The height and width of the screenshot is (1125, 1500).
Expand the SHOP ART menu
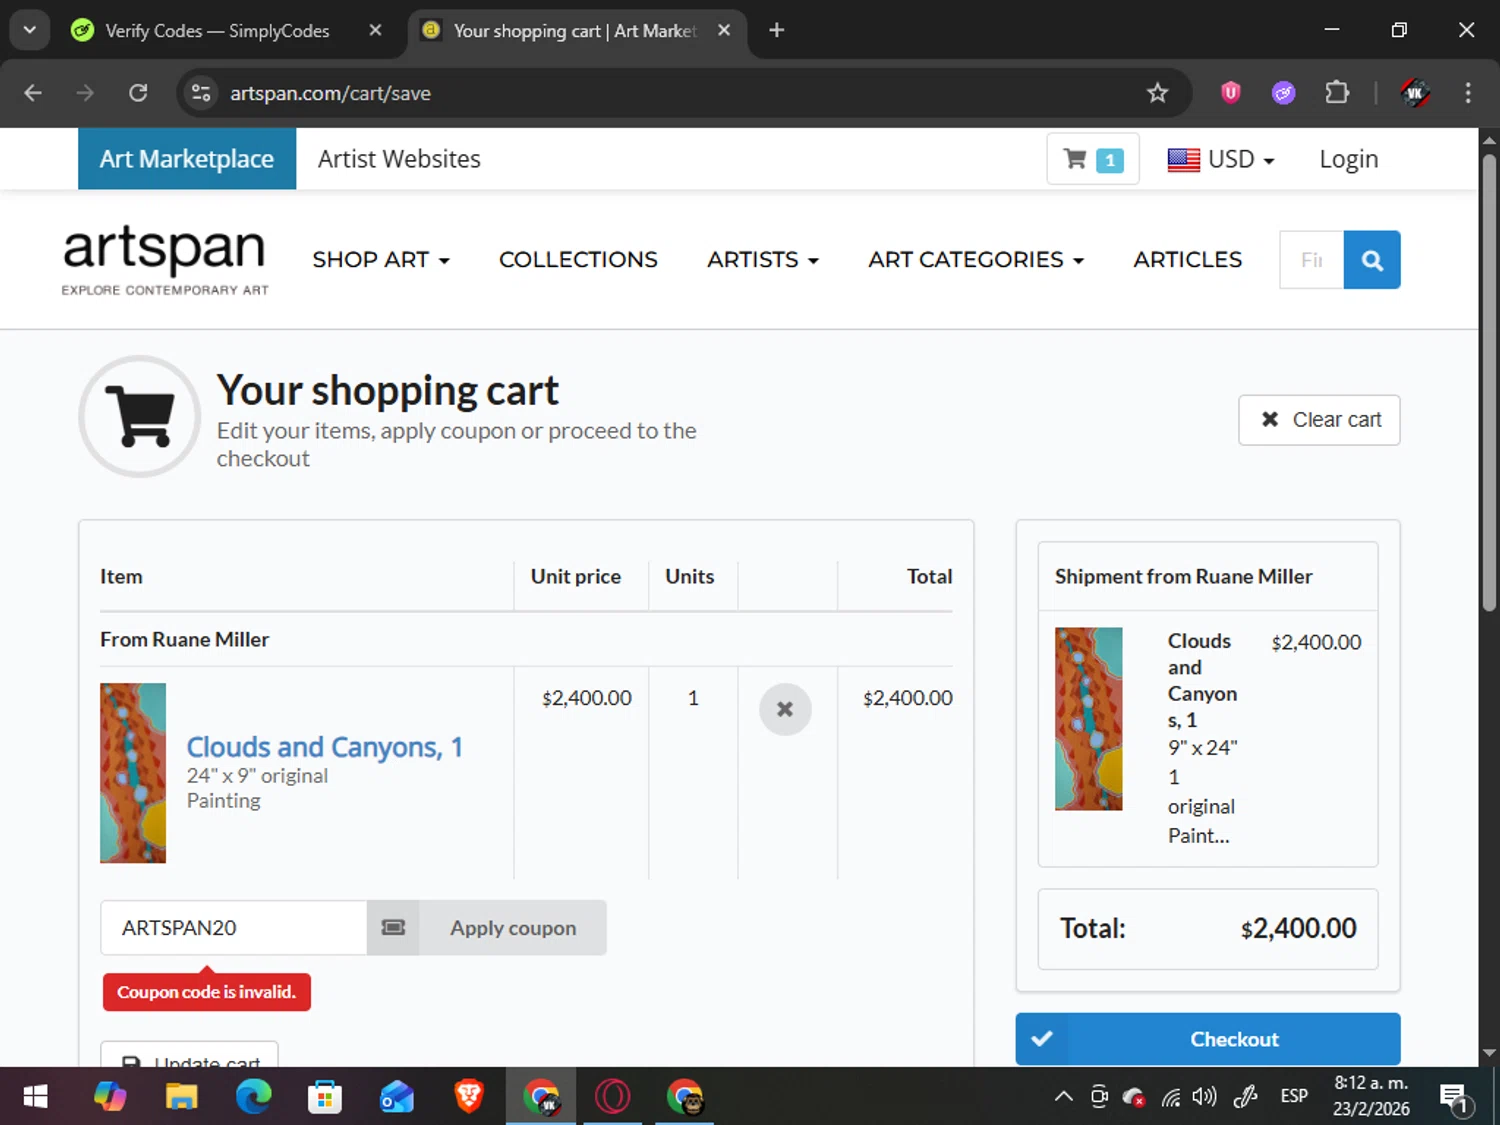coord(381,260)
